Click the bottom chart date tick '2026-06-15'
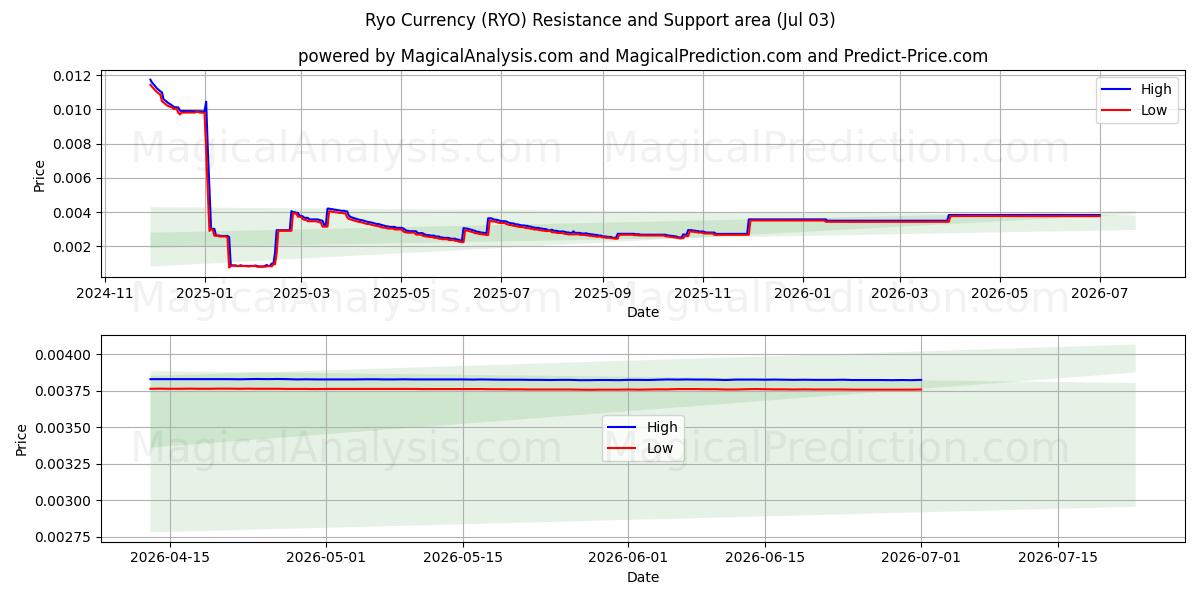 point(765,559)
